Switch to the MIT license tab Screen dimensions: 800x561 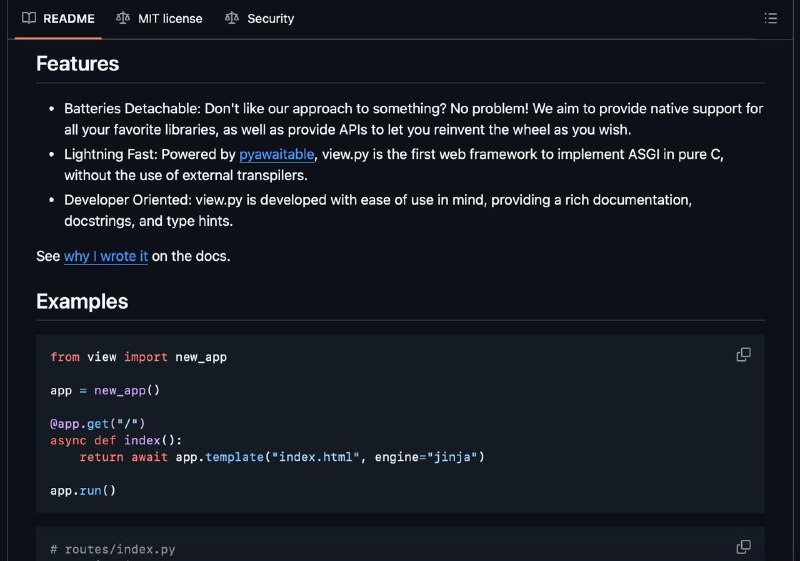[x=159, y=19]
